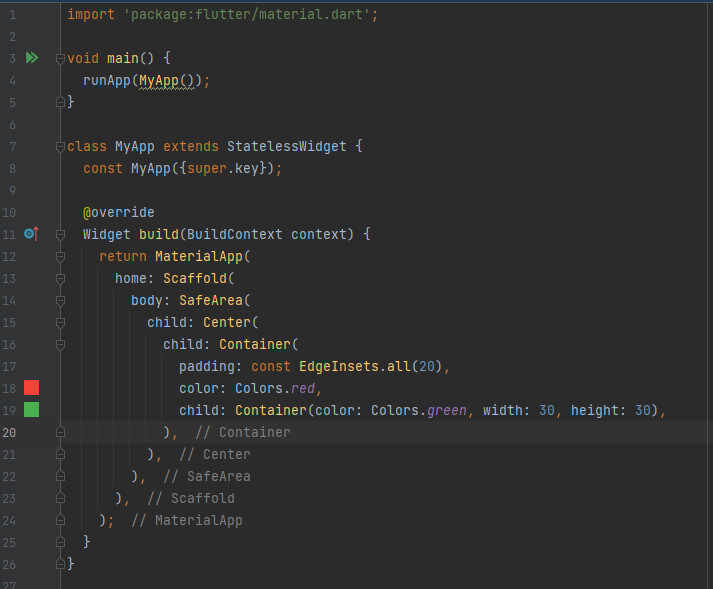Click fold end marker beside // Center comment
This screenshot has height=589, width=713.
[60, 454]
